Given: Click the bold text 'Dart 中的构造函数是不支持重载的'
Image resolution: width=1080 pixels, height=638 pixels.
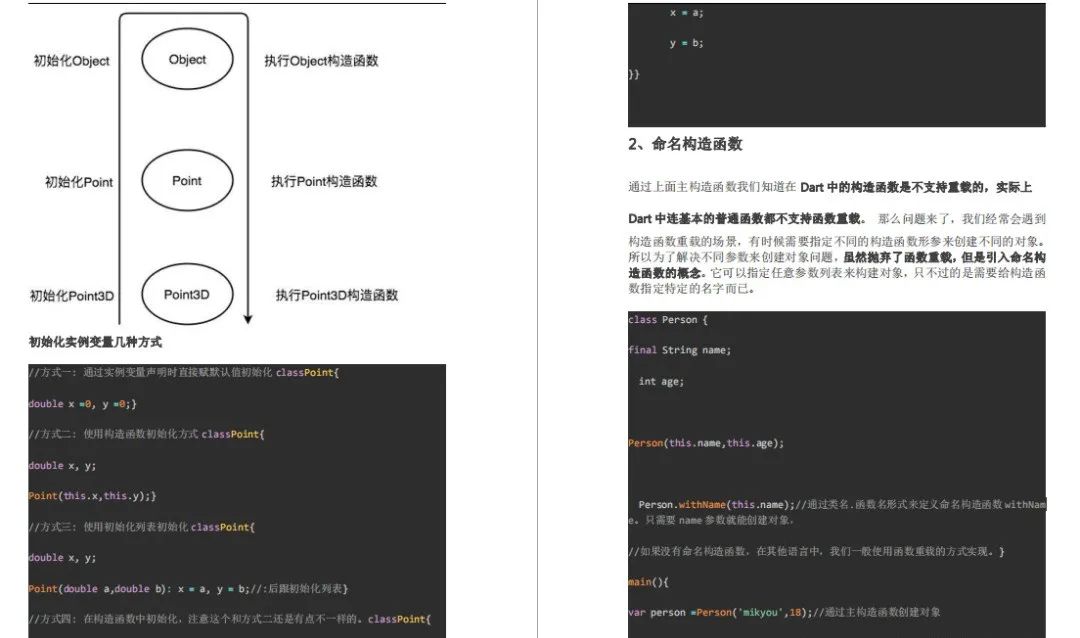Looking at the screenshot, I should tap(893, 187).
